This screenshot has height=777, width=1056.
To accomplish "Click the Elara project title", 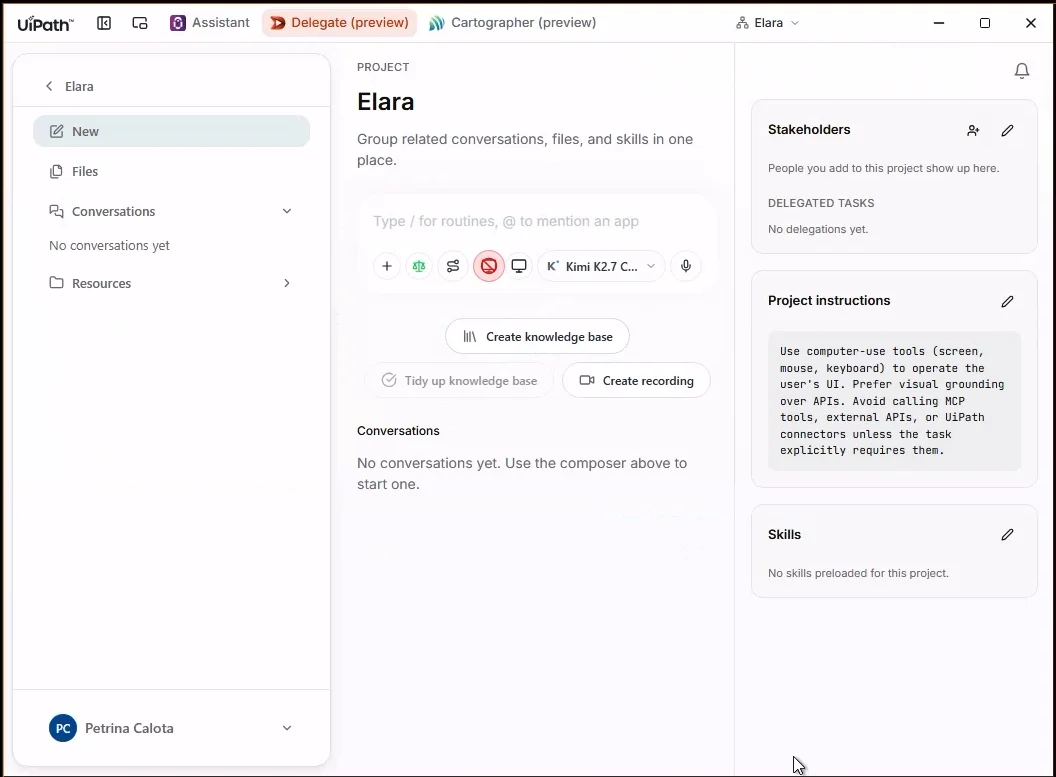I will coord(386,102).
